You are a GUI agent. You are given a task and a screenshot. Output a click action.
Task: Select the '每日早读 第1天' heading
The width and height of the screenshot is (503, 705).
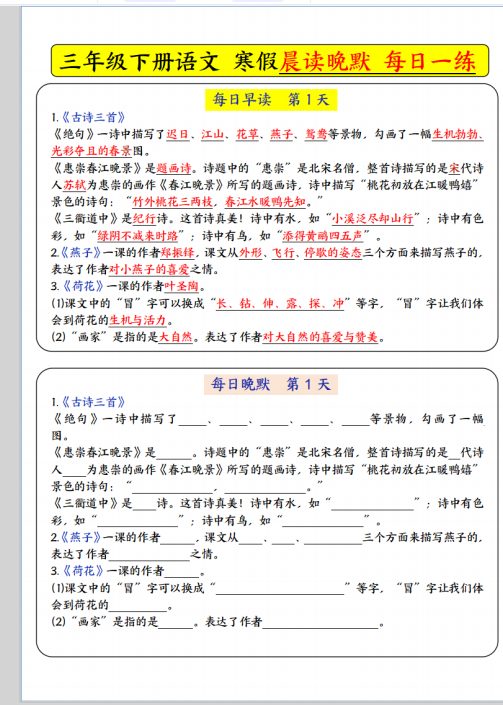pyautogui.click(x=271, y=99)
